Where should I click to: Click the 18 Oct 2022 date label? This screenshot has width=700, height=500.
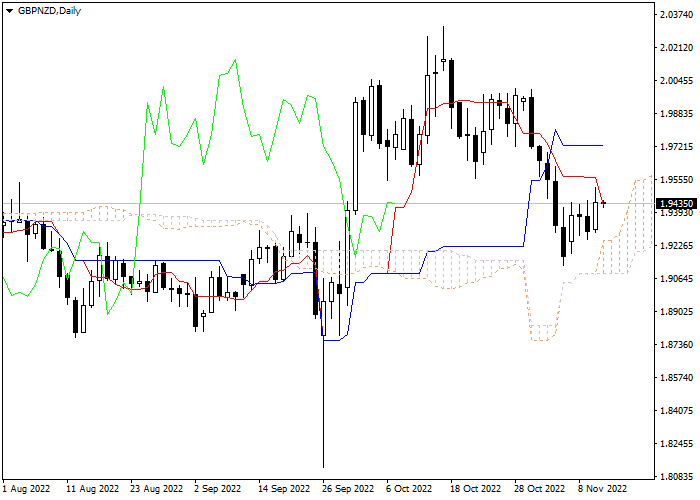tap(475, 489)
